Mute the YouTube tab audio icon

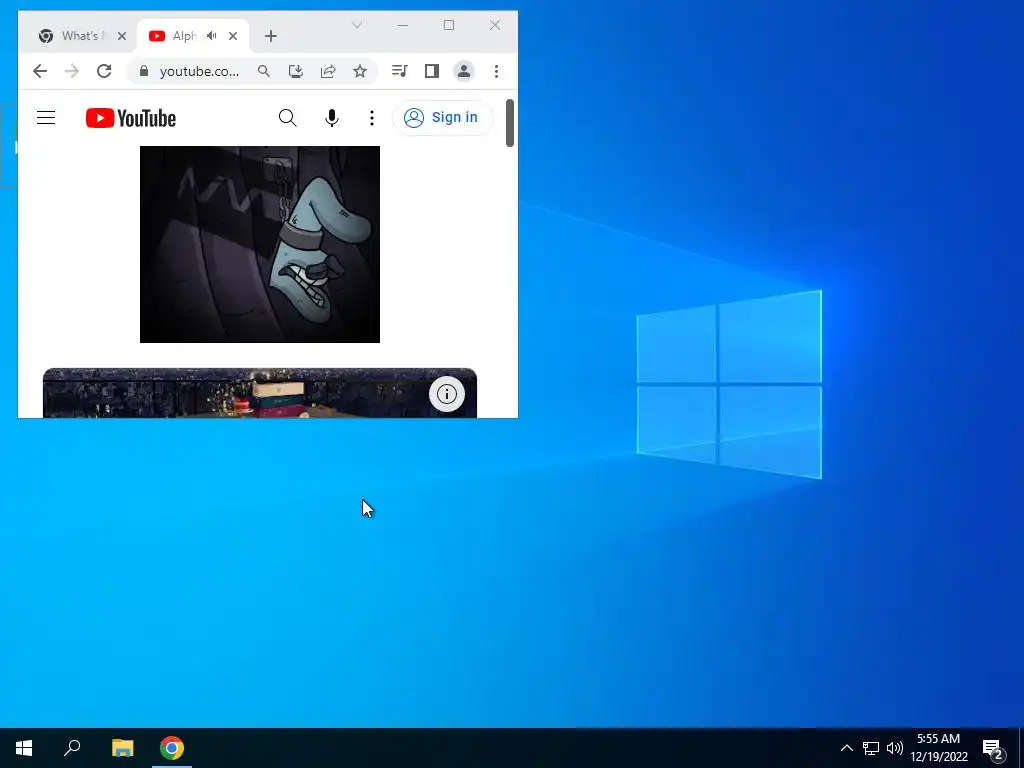pyautogui.click(x=211, y=36)
